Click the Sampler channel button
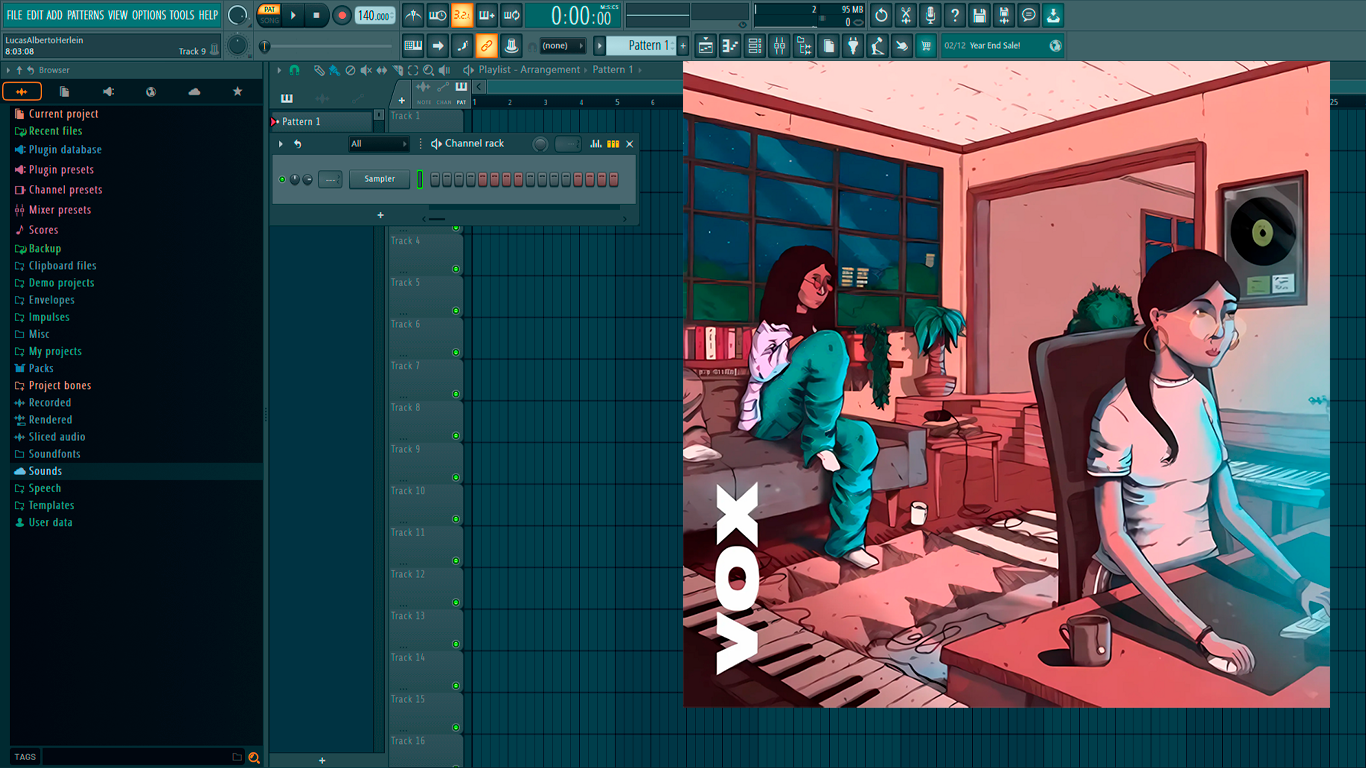Screen dimensions: 1366x768 click(380, 179)
